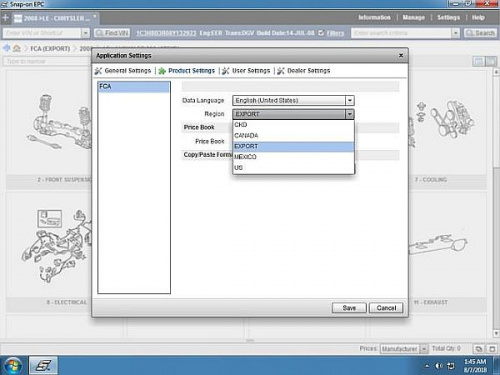
Task: Open the Dealer Settings tab
Action: point(304,71)
